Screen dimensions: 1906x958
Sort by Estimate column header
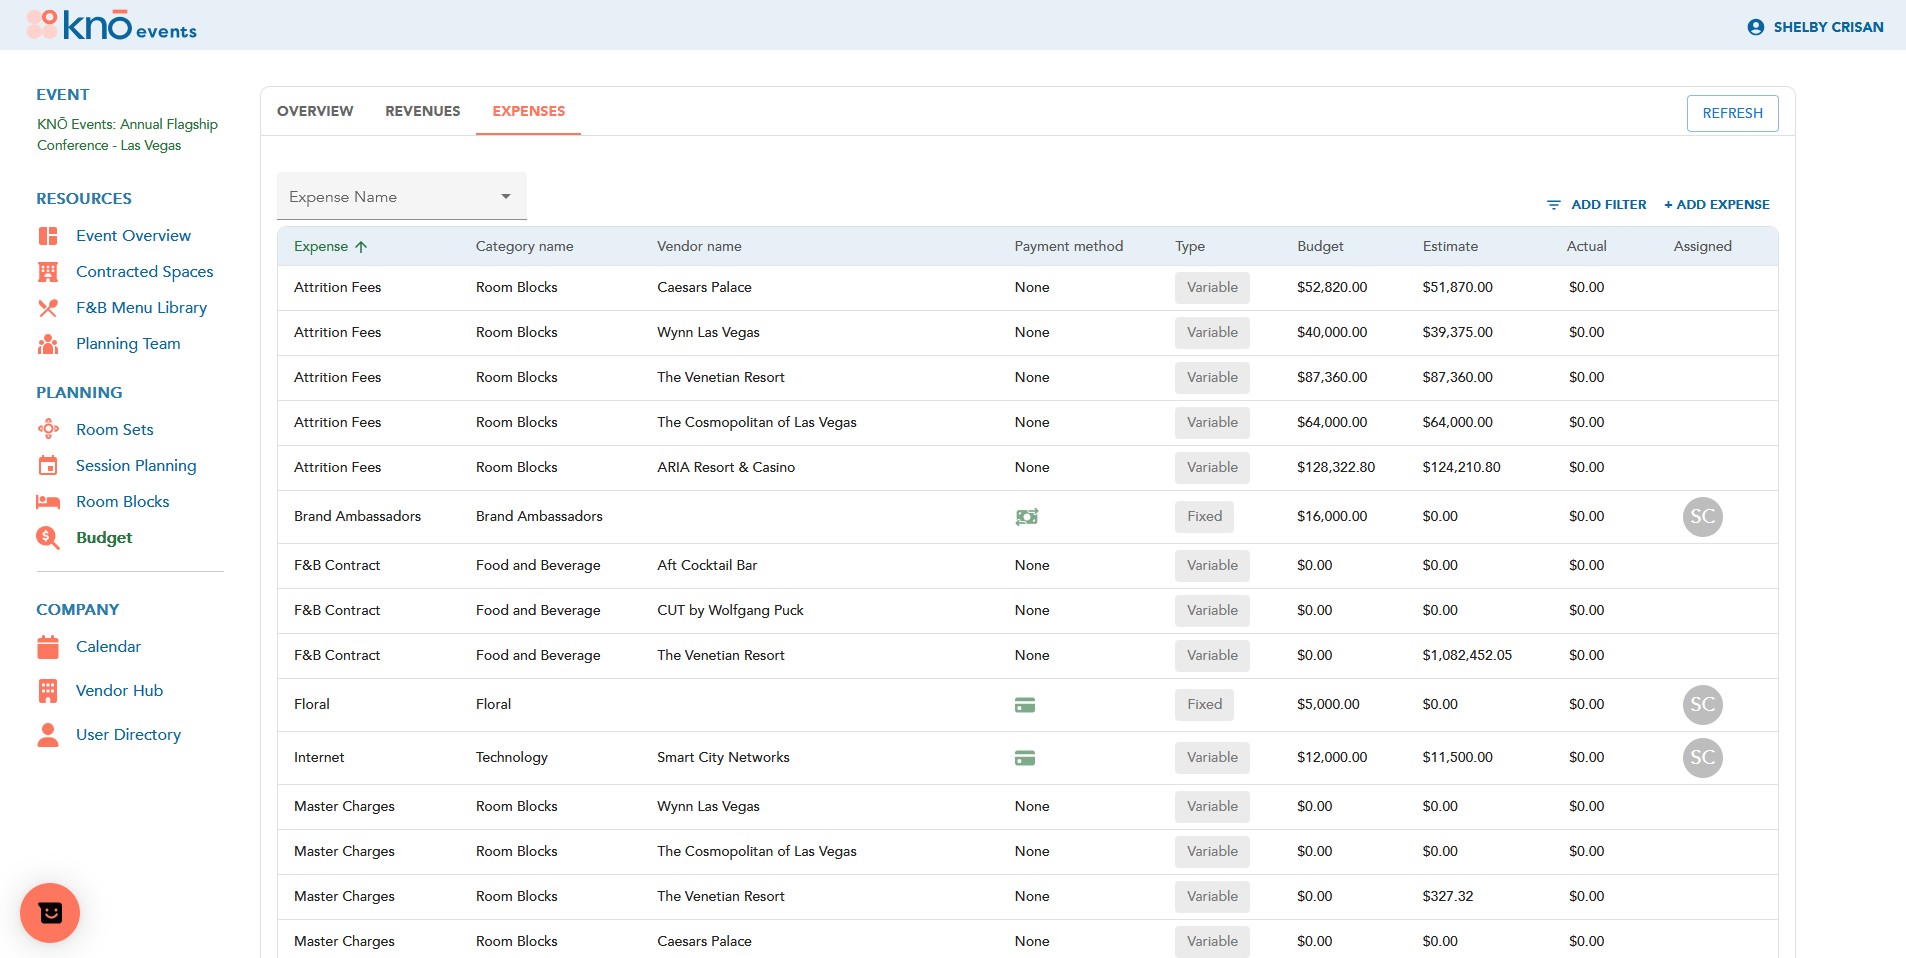pyautogui.click(x=1450, y=247)
